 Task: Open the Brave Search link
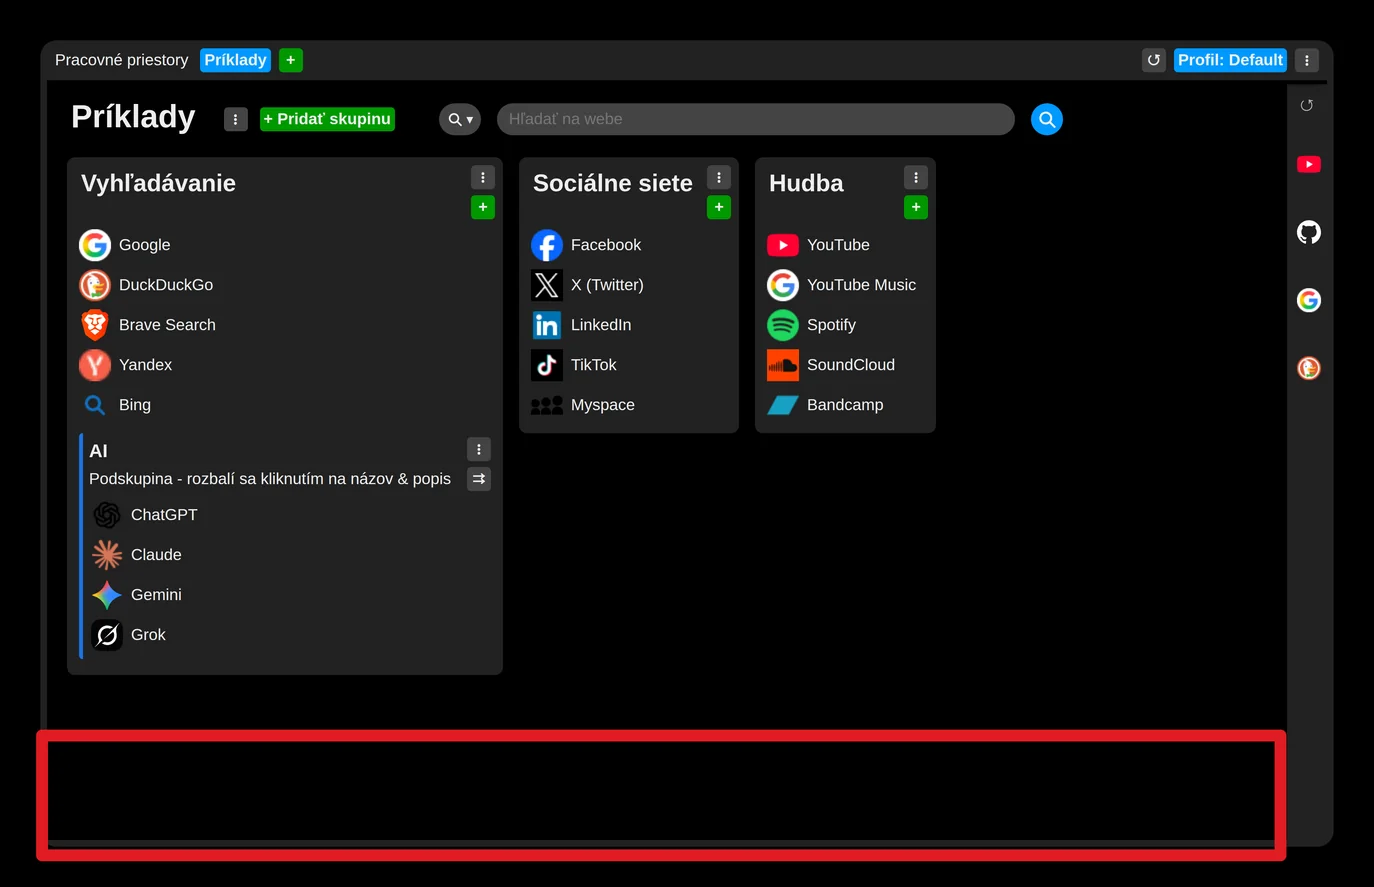pos(167,325)
